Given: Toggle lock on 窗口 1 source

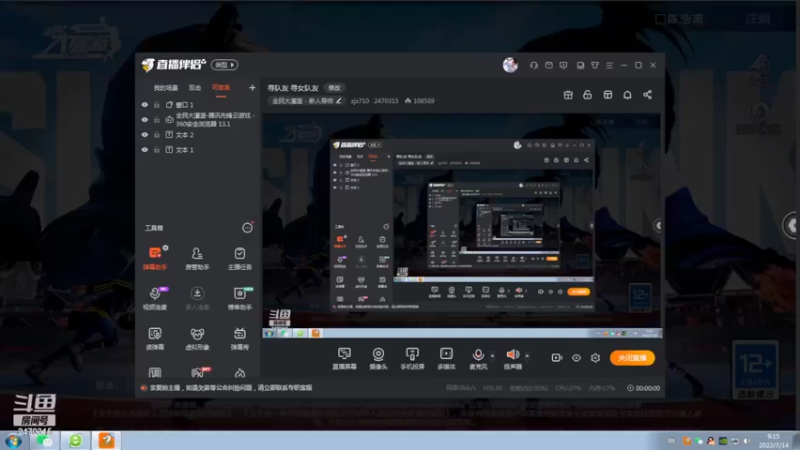Looking at the screenshot, I should coord(157,105).
